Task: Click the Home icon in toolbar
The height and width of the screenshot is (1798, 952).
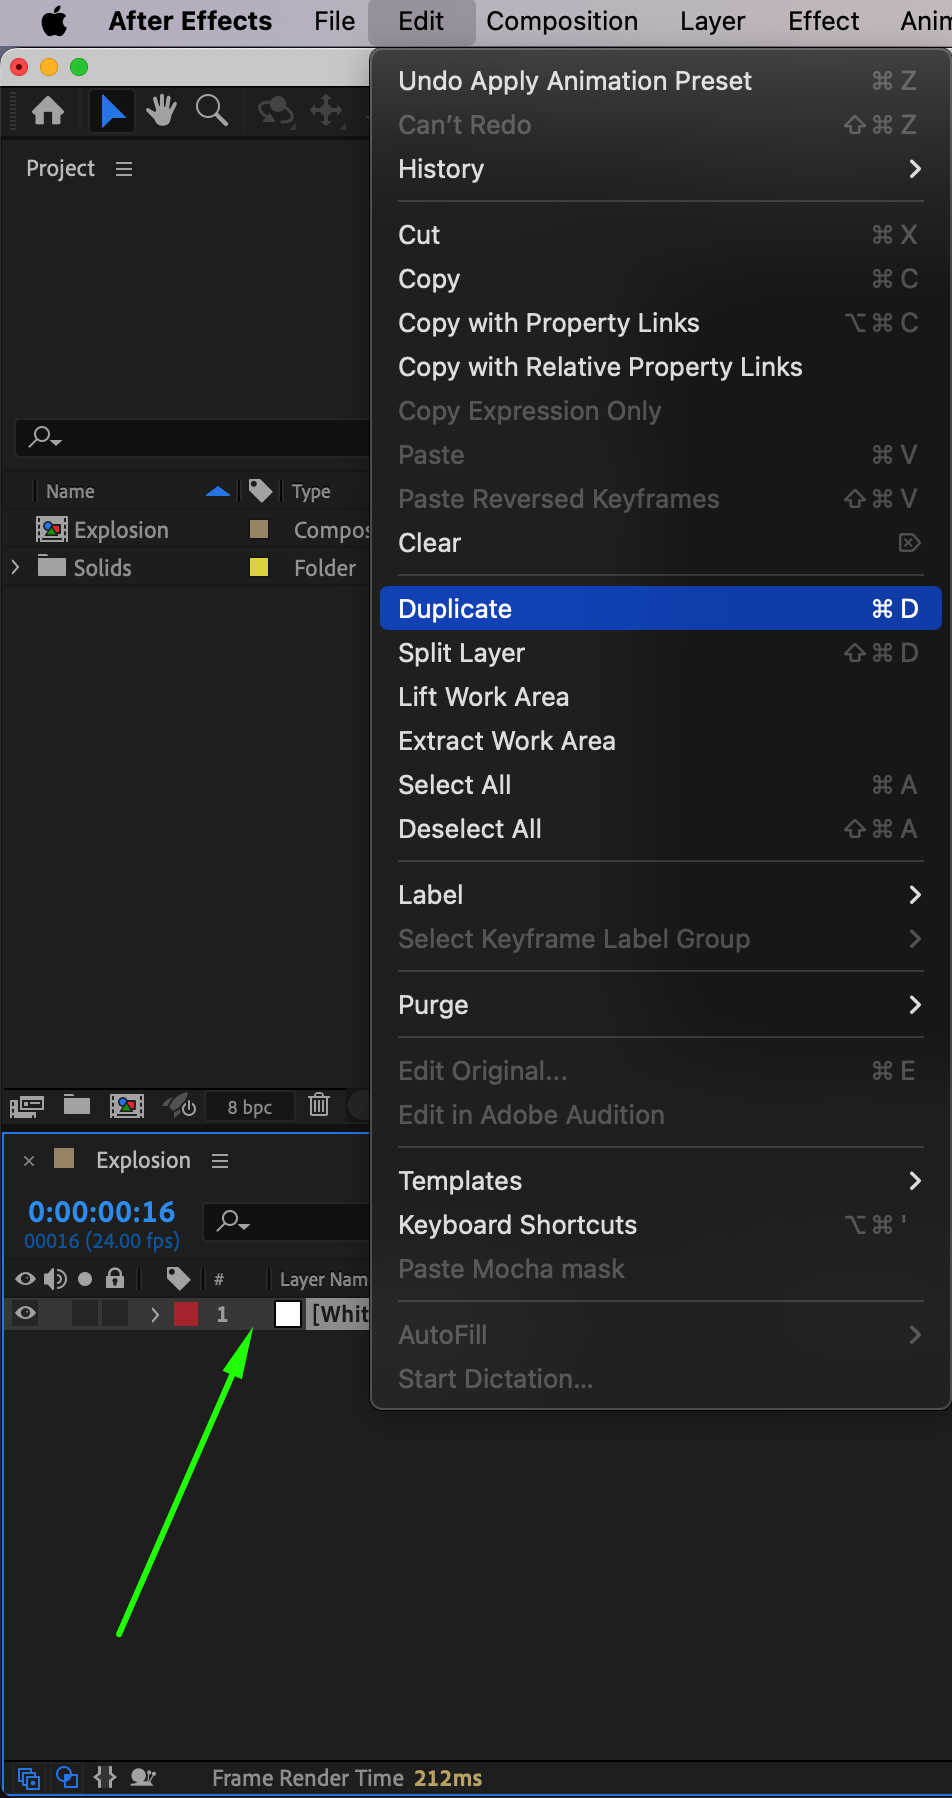Action: [48, 111]
